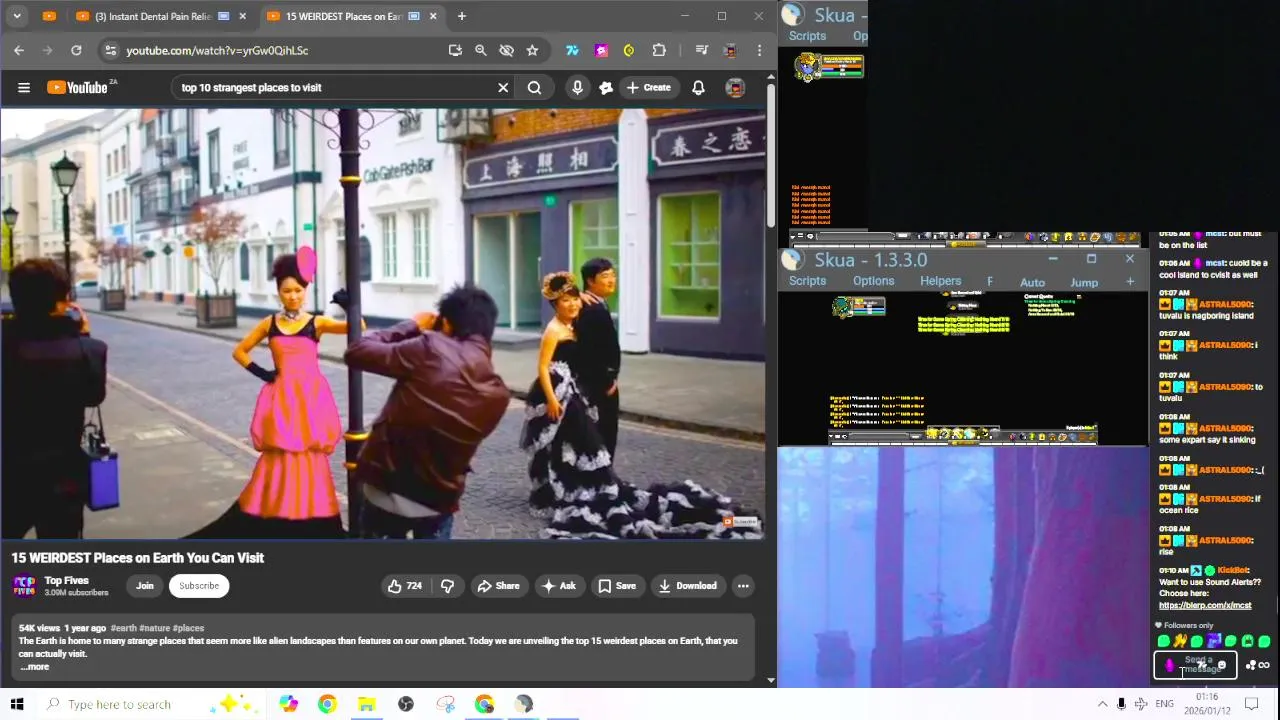1280x720 pixels.
Task: Open the Chrome media control icon
Action: [x=701, y=50]
